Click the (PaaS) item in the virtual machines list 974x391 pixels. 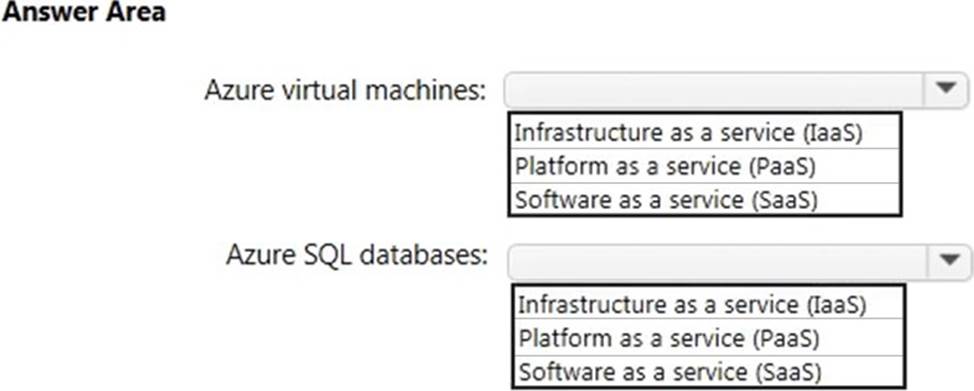click(x=704, y=165)
